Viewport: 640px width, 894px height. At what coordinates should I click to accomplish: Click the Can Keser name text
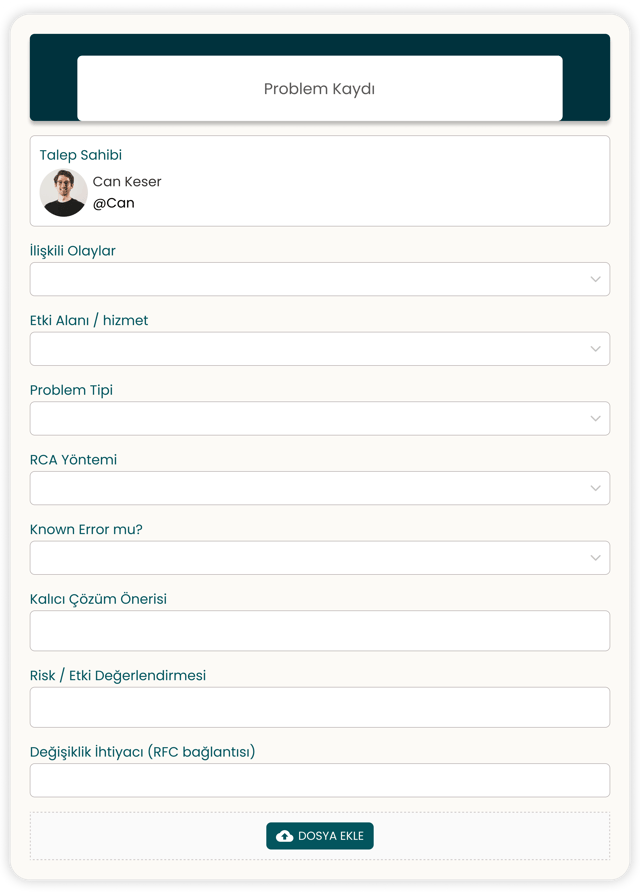[127, 182]
